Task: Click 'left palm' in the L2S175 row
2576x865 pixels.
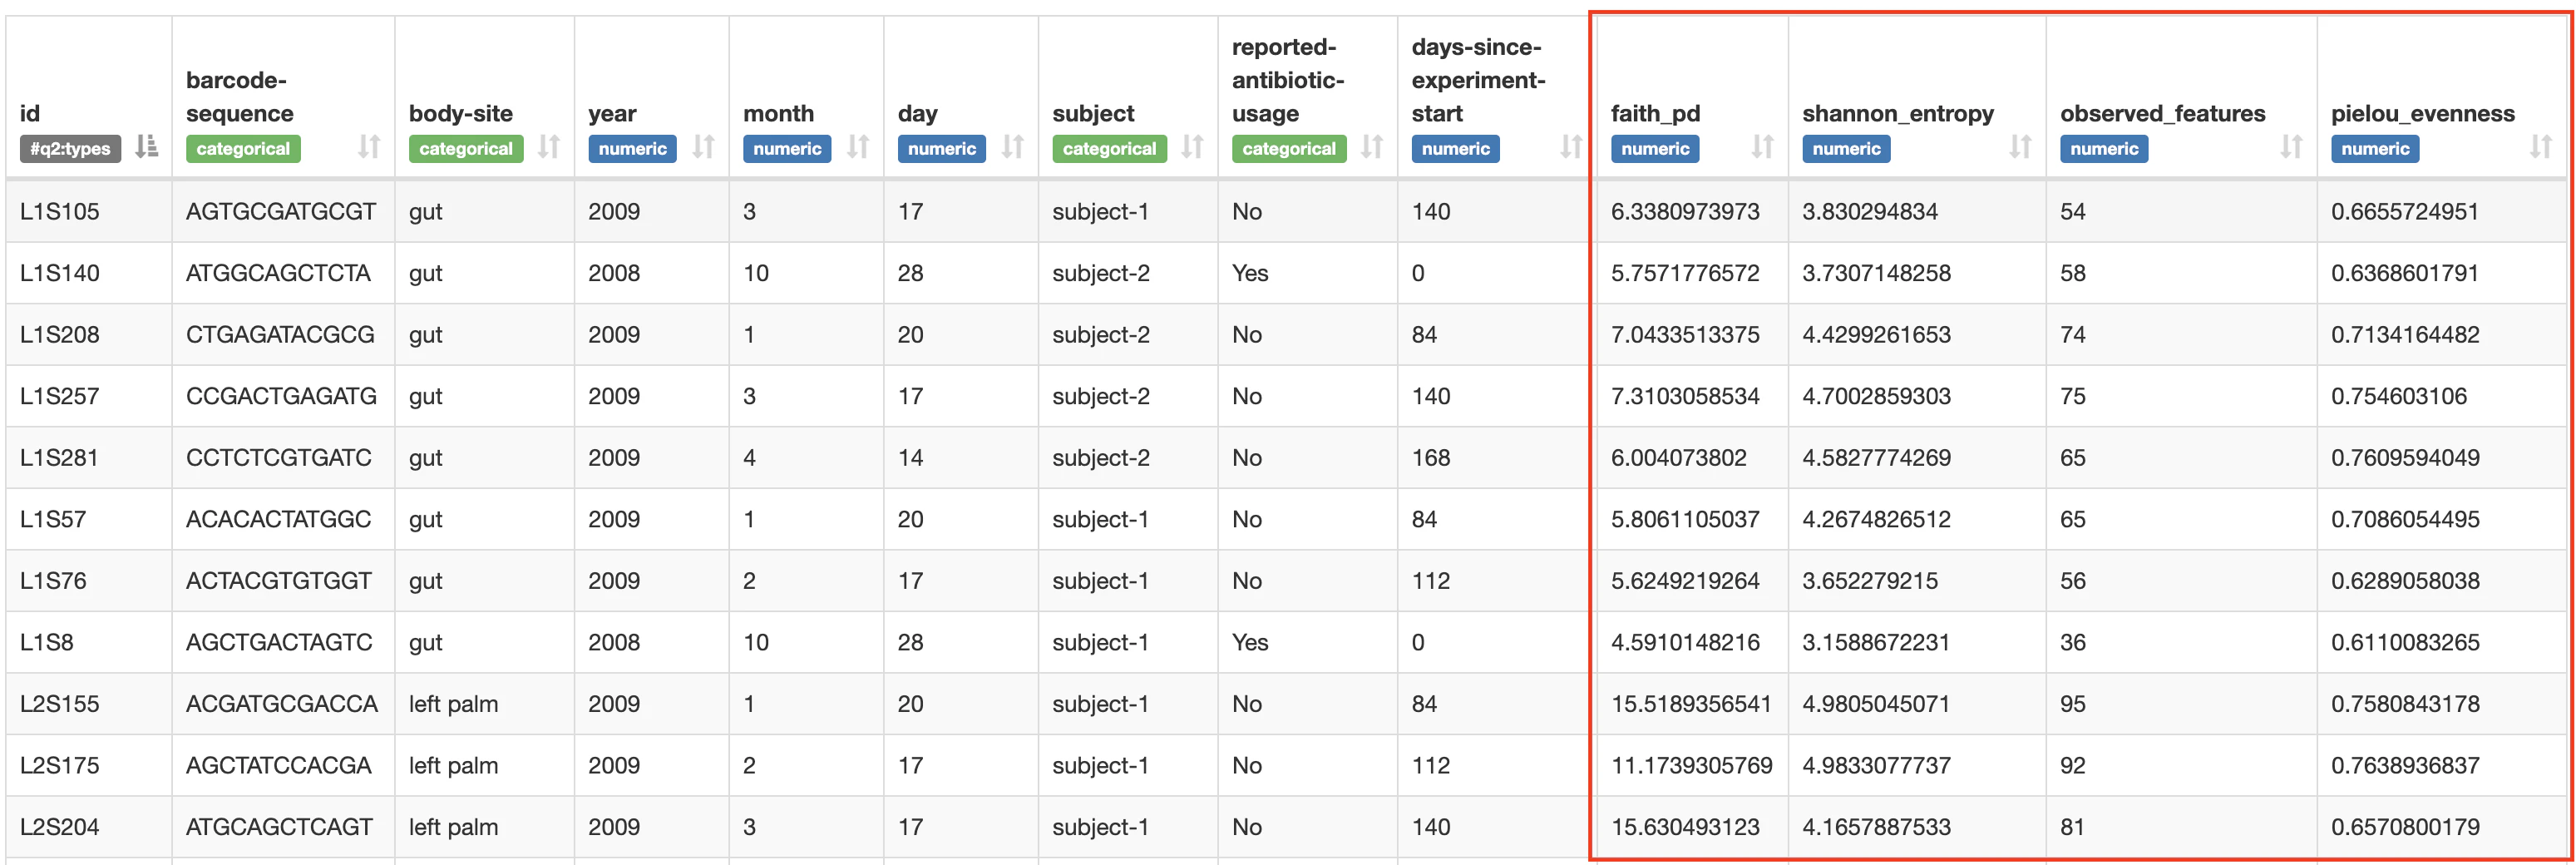Action: (453, 766)
